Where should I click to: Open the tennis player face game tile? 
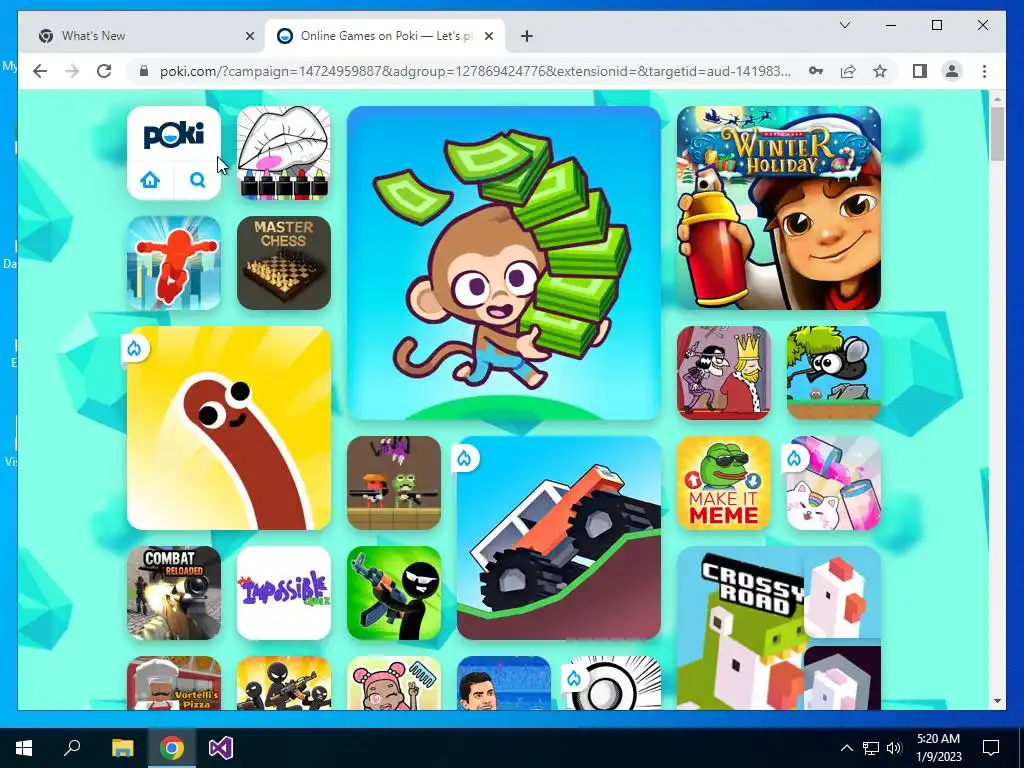tap(504, 683)
